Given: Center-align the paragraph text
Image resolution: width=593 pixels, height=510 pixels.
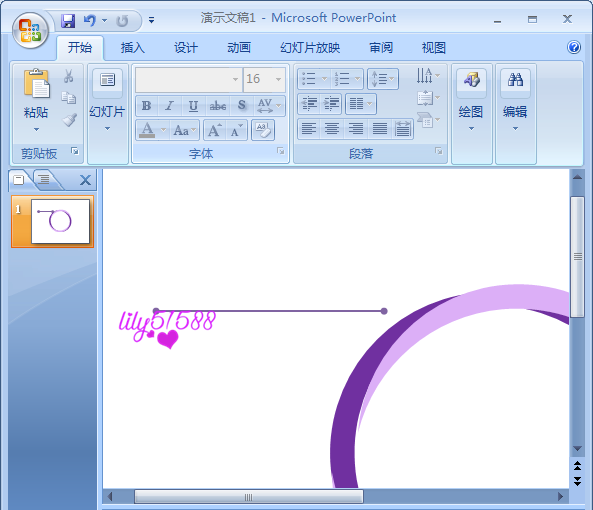Looking at the screenshot, I should (x=332, y=129).
